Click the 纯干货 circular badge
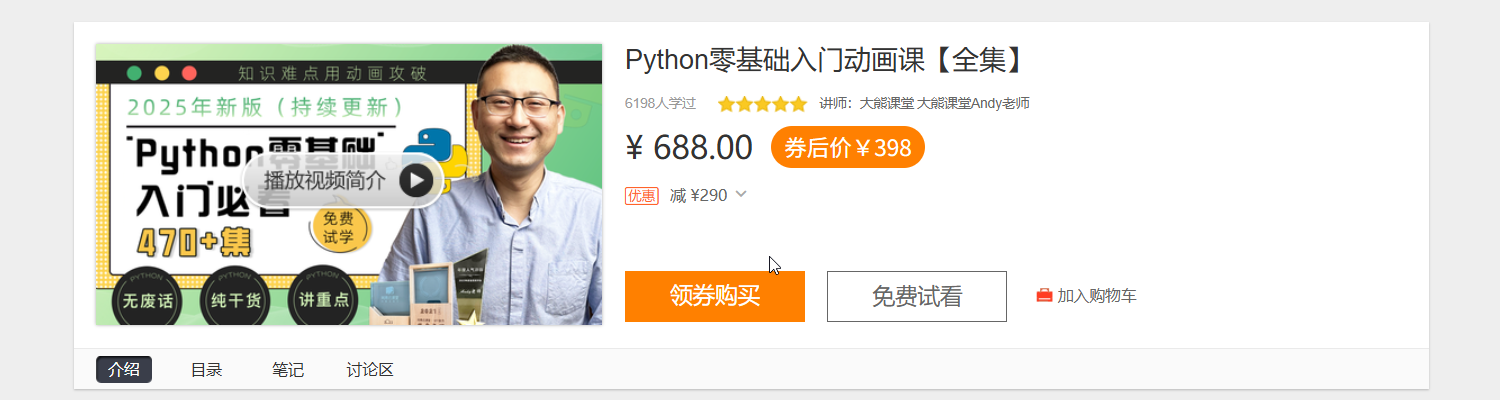The image size is (1500, 400). 233,296
